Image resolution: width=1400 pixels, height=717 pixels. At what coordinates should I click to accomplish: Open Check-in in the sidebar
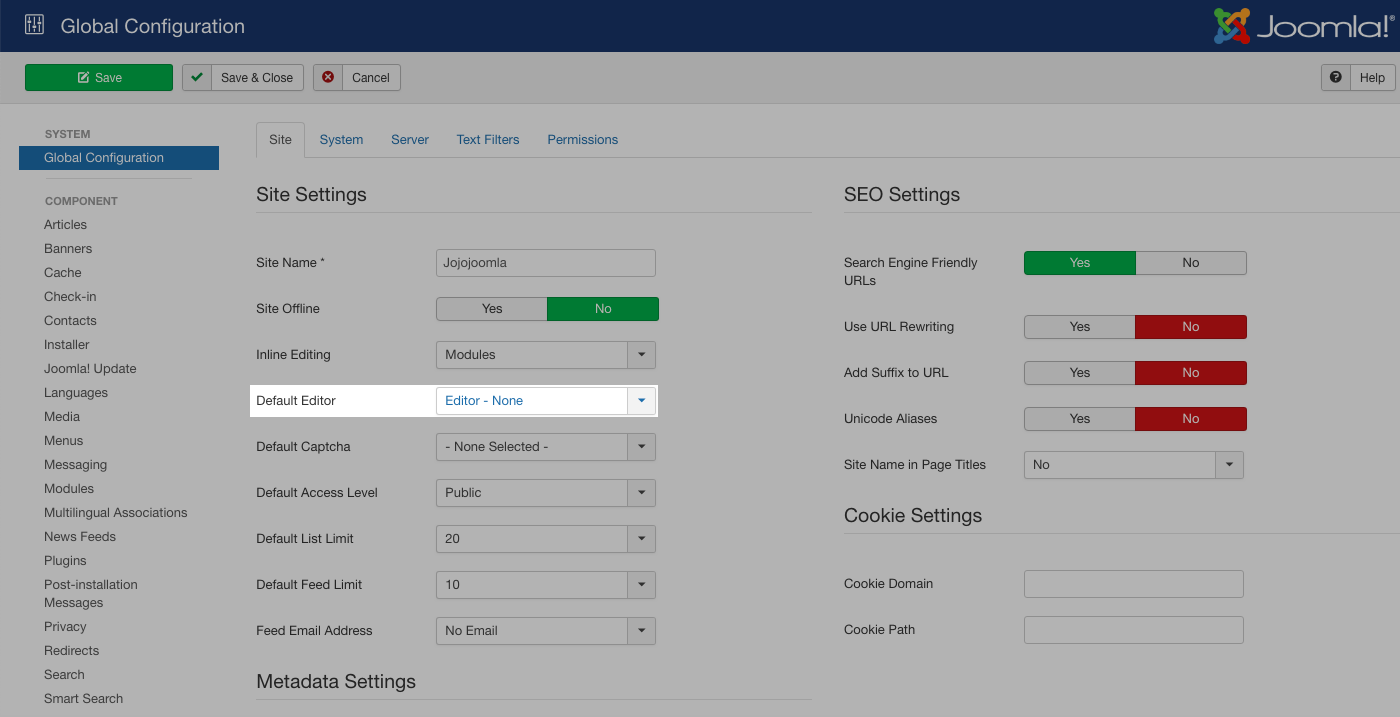coord(70,297)
